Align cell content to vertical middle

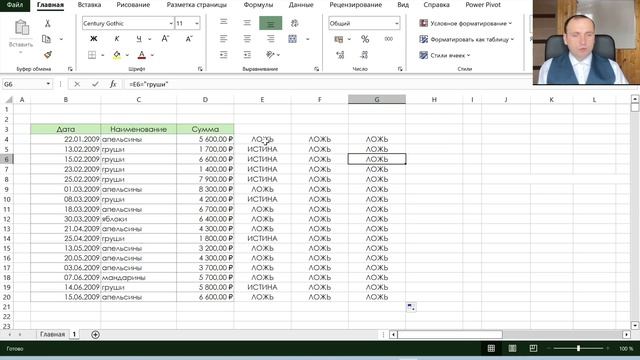pyautogui.click(x=247, y=23)
